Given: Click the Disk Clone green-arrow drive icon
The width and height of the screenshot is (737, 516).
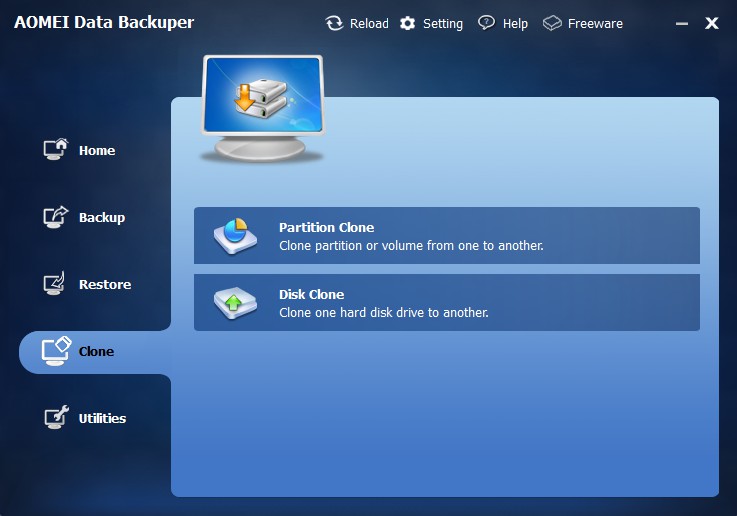Looking at the screenshot, I should click(x=235, y=303).
